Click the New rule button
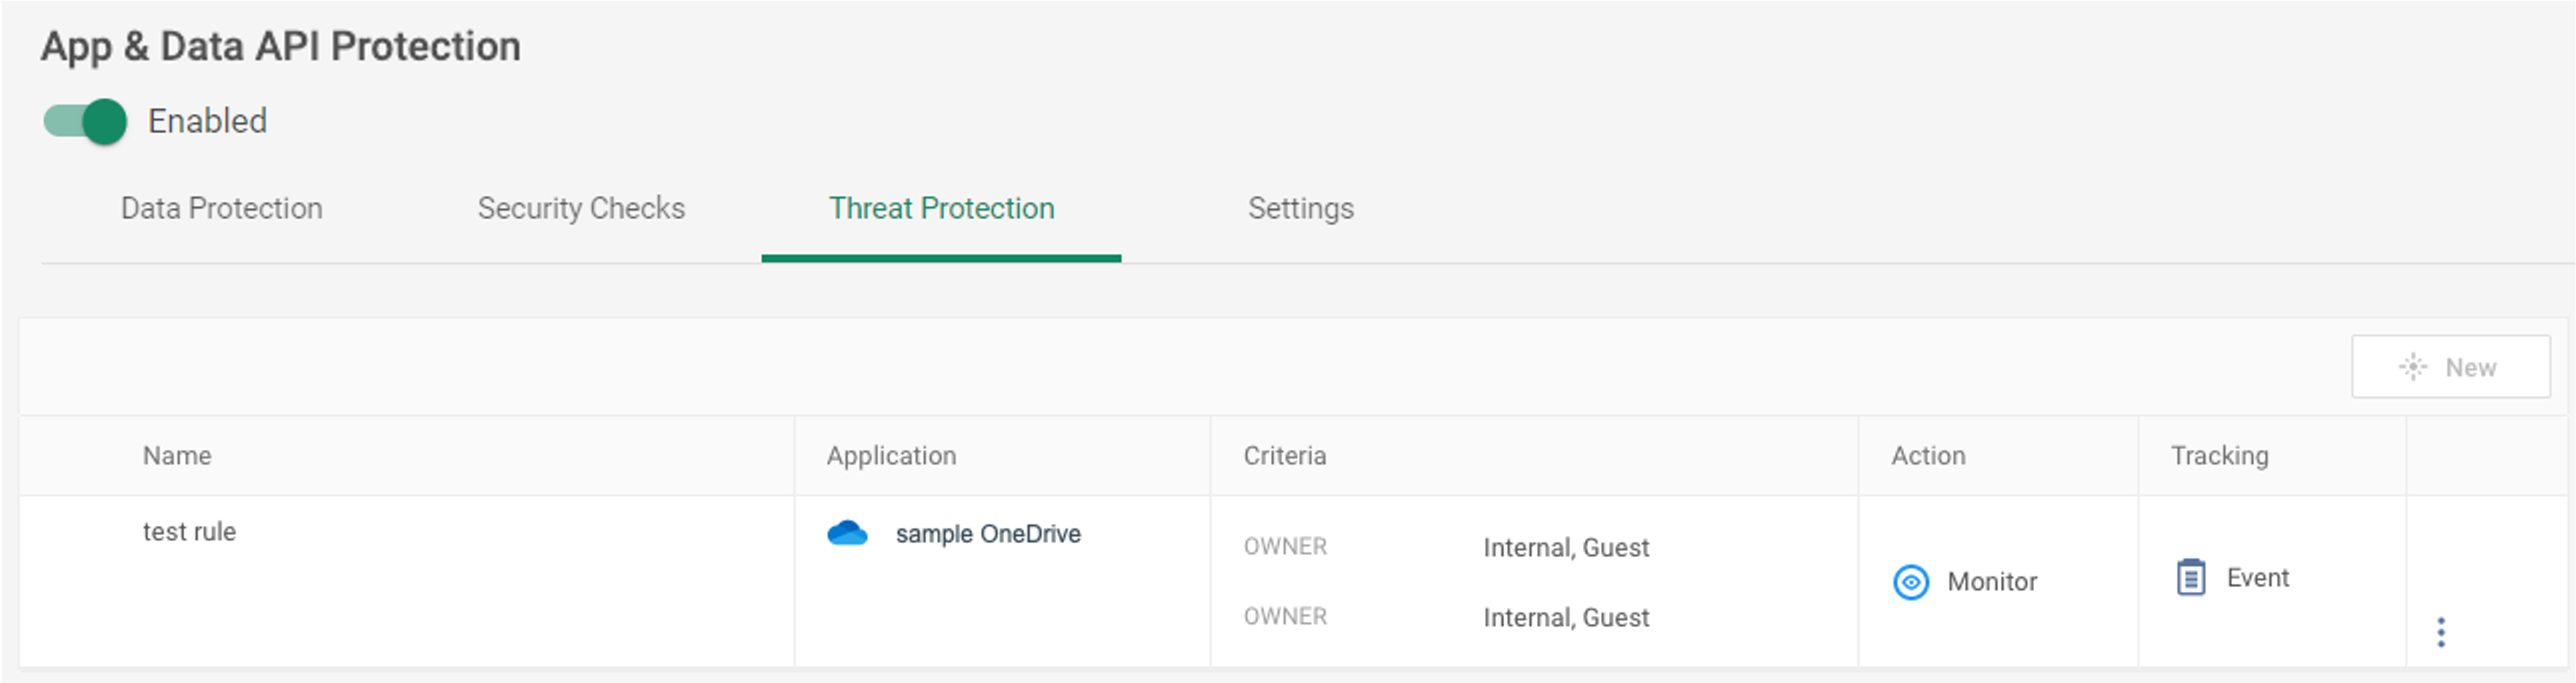This screenshot has height=683, width=2576. [2450, 367]
